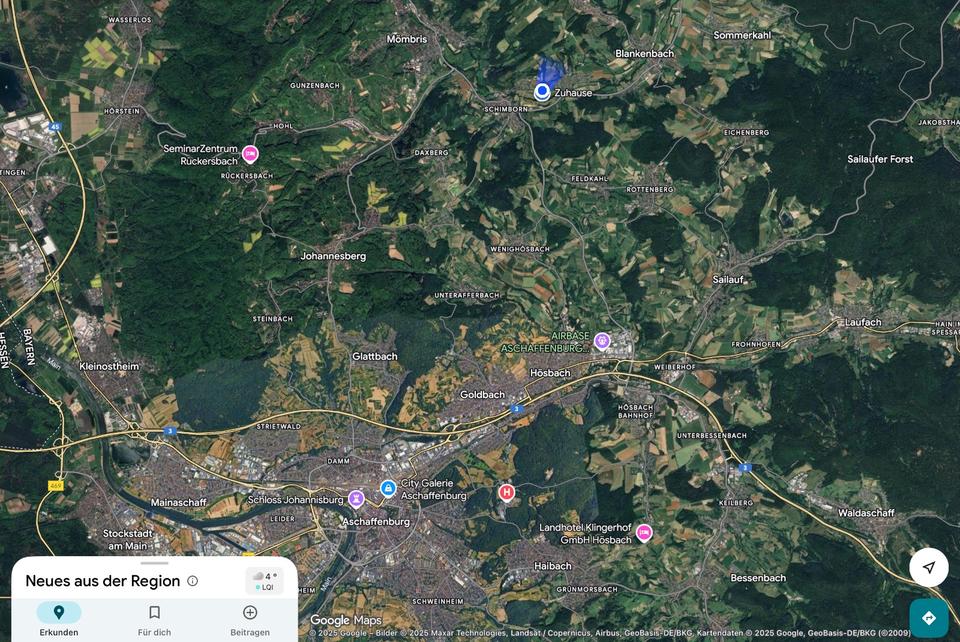Expand the bottom sheet using its drag handle

pos(154,563)
